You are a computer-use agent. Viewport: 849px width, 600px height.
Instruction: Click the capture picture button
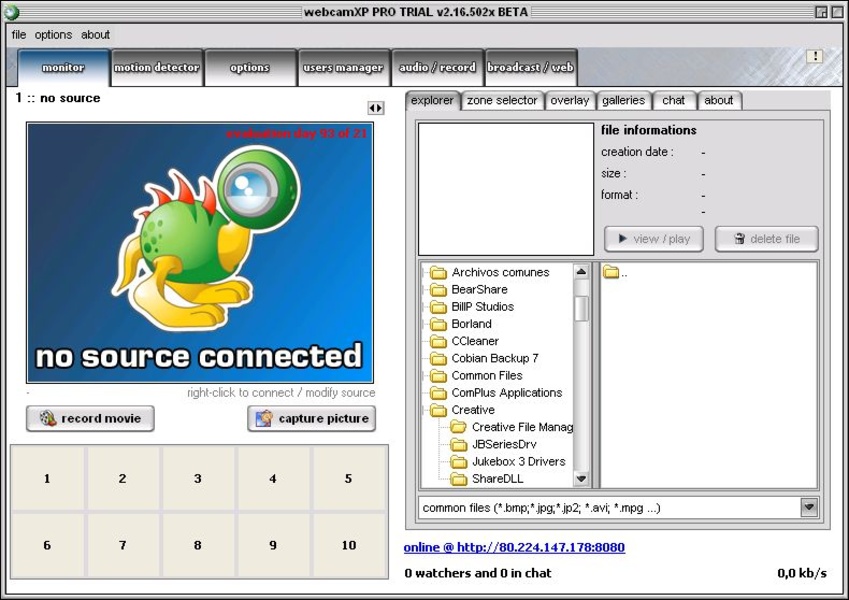coord(311,419)
